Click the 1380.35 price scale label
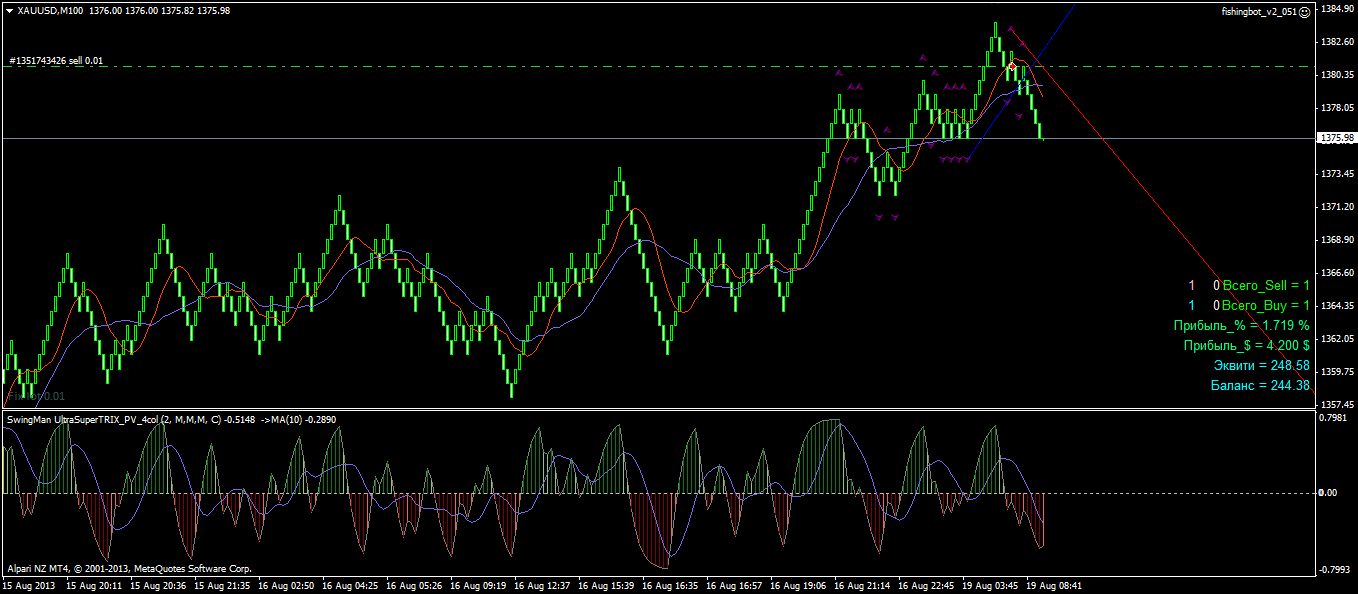1358x594 pixels. coord(1336,75)
